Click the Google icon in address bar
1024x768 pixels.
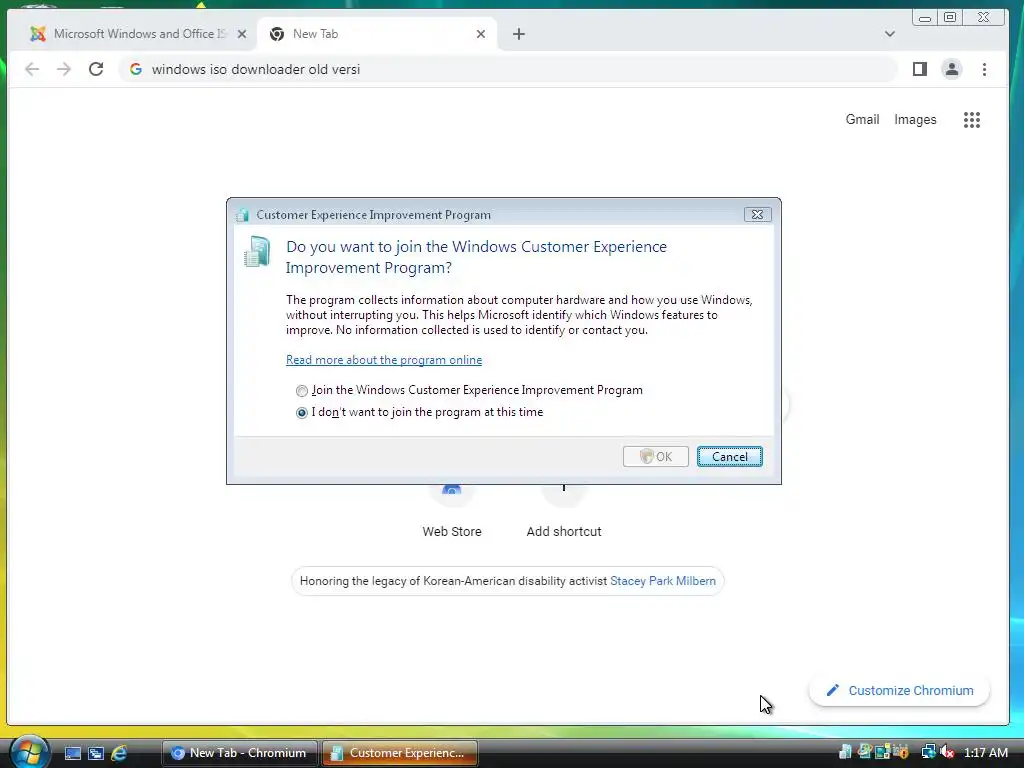click(x=136, y=69)
